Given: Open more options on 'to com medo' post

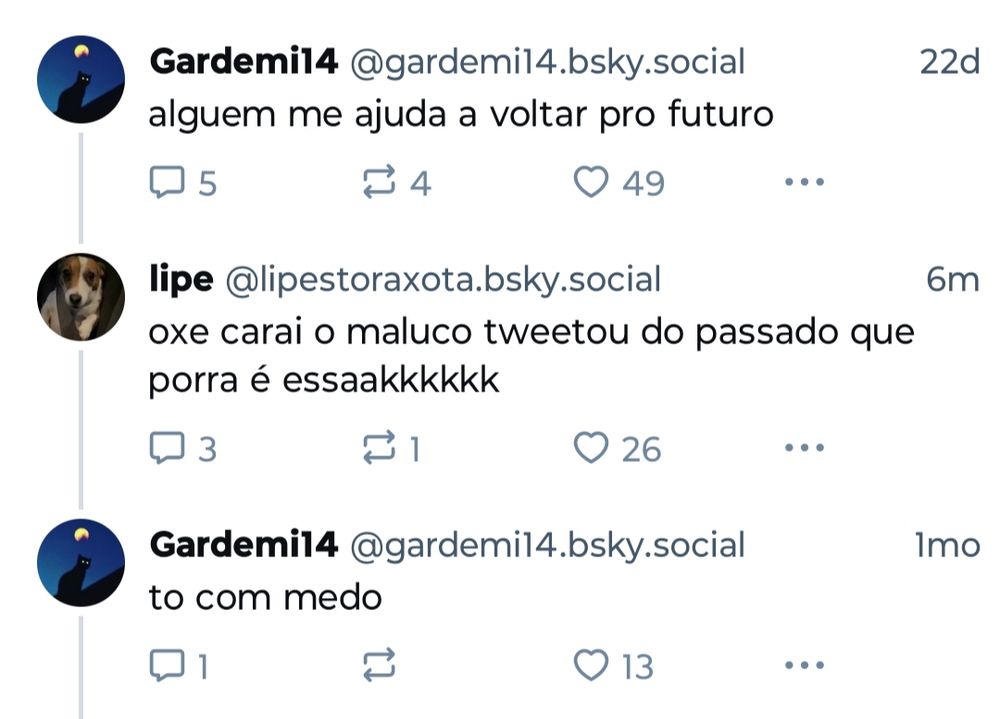Looking at the screenshot, I should pyautogui.click(x=803, y=664).
